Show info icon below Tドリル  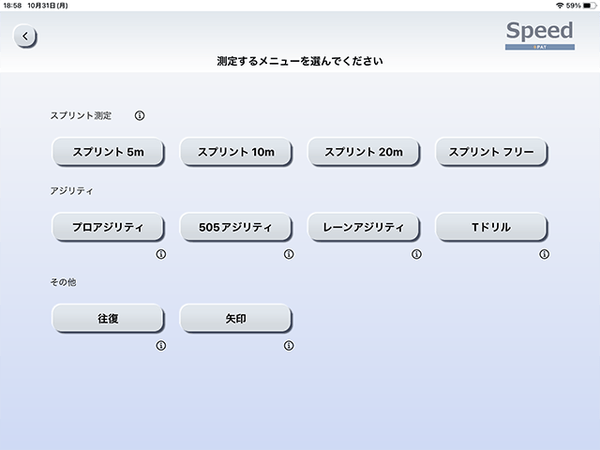coord(545,254)
